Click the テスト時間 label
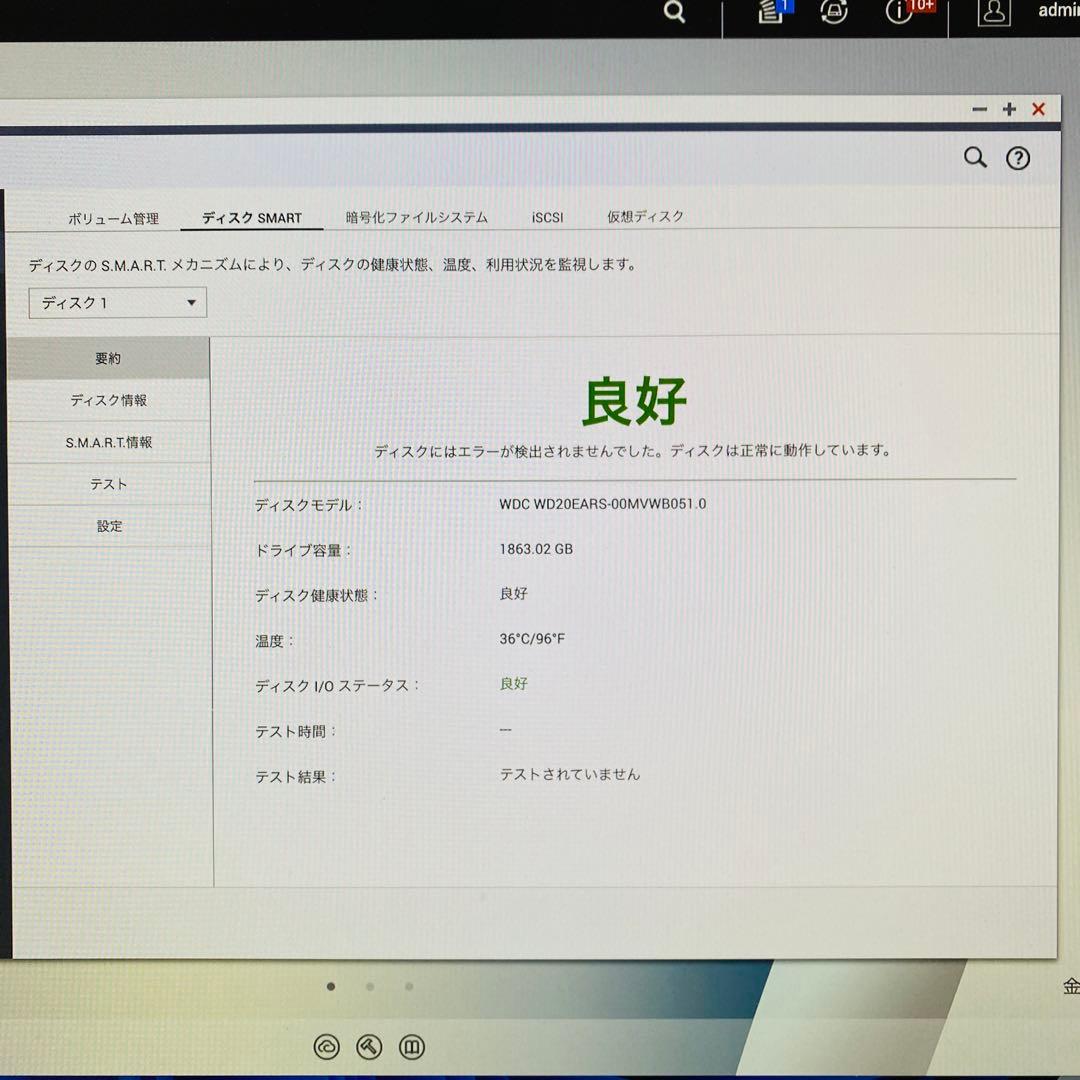Viewport: 1080px width, 1080px height. [x=295, y=731]
